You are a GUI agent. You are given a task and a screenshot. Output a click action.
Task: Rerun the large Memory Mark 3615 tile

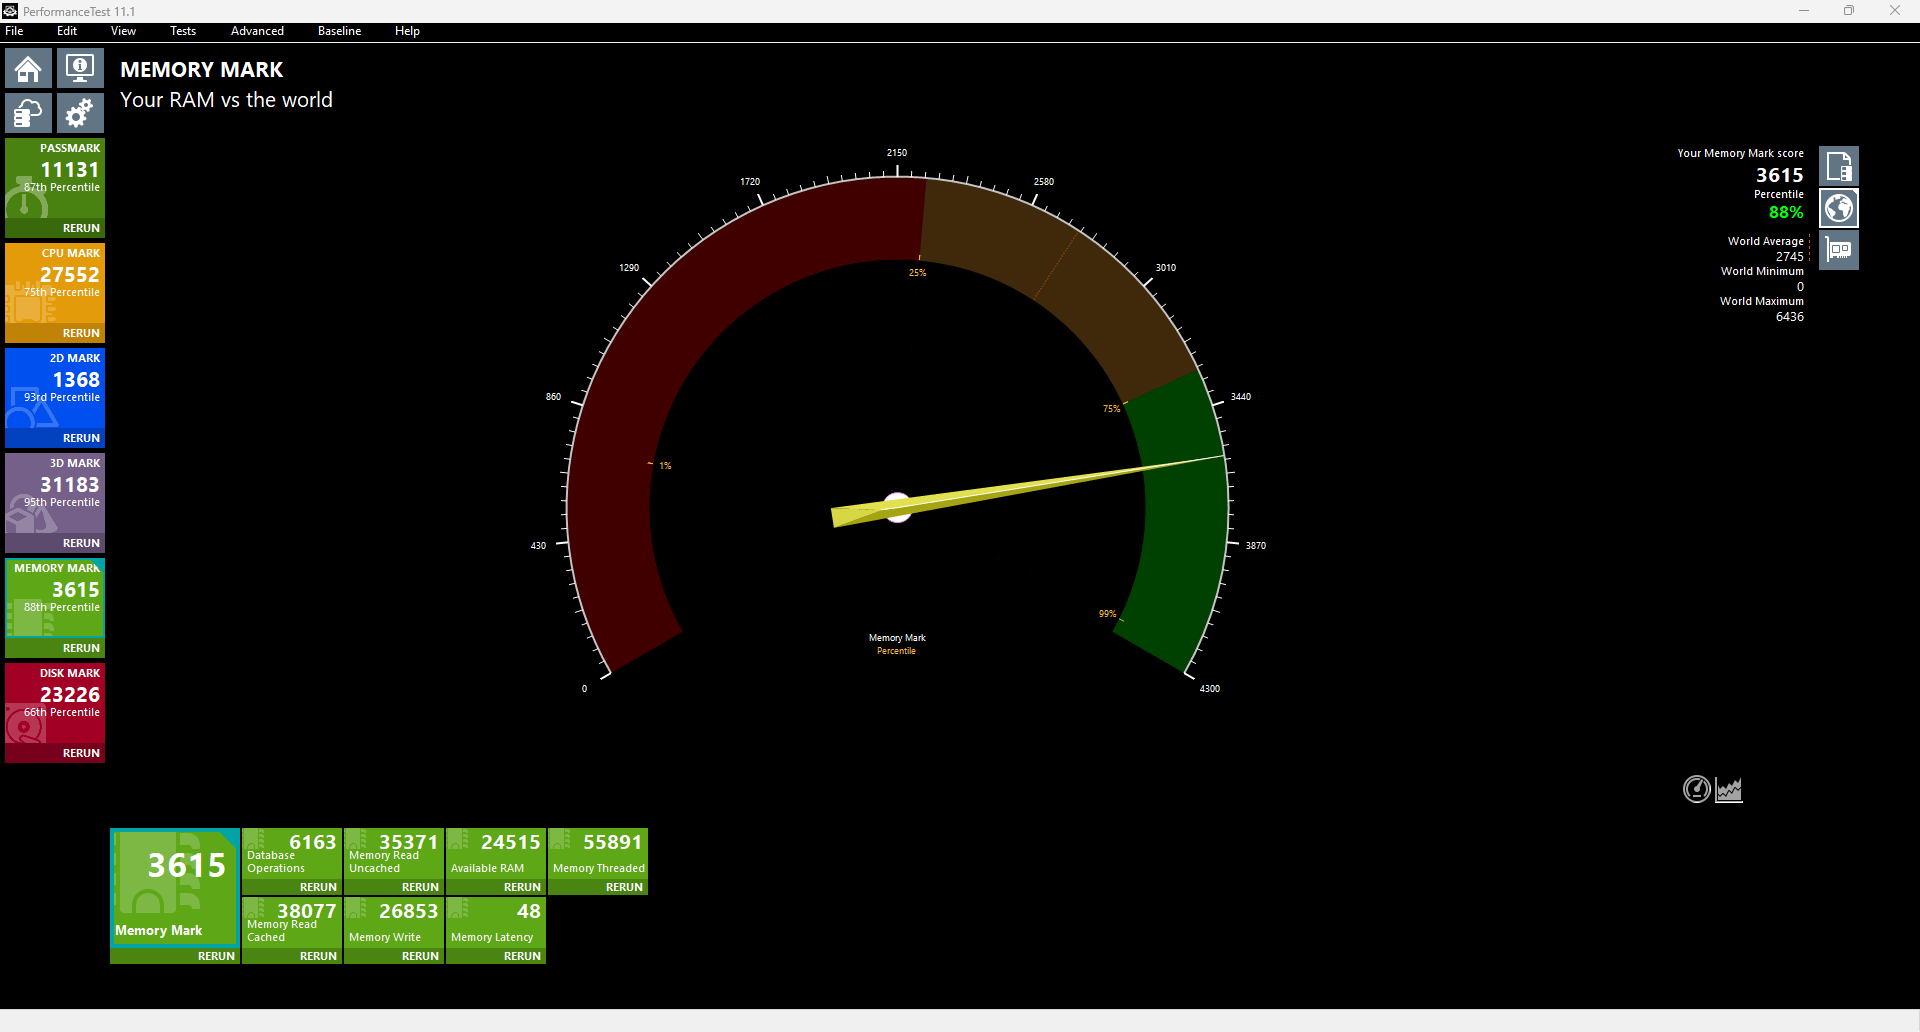[x=216, y=956]
